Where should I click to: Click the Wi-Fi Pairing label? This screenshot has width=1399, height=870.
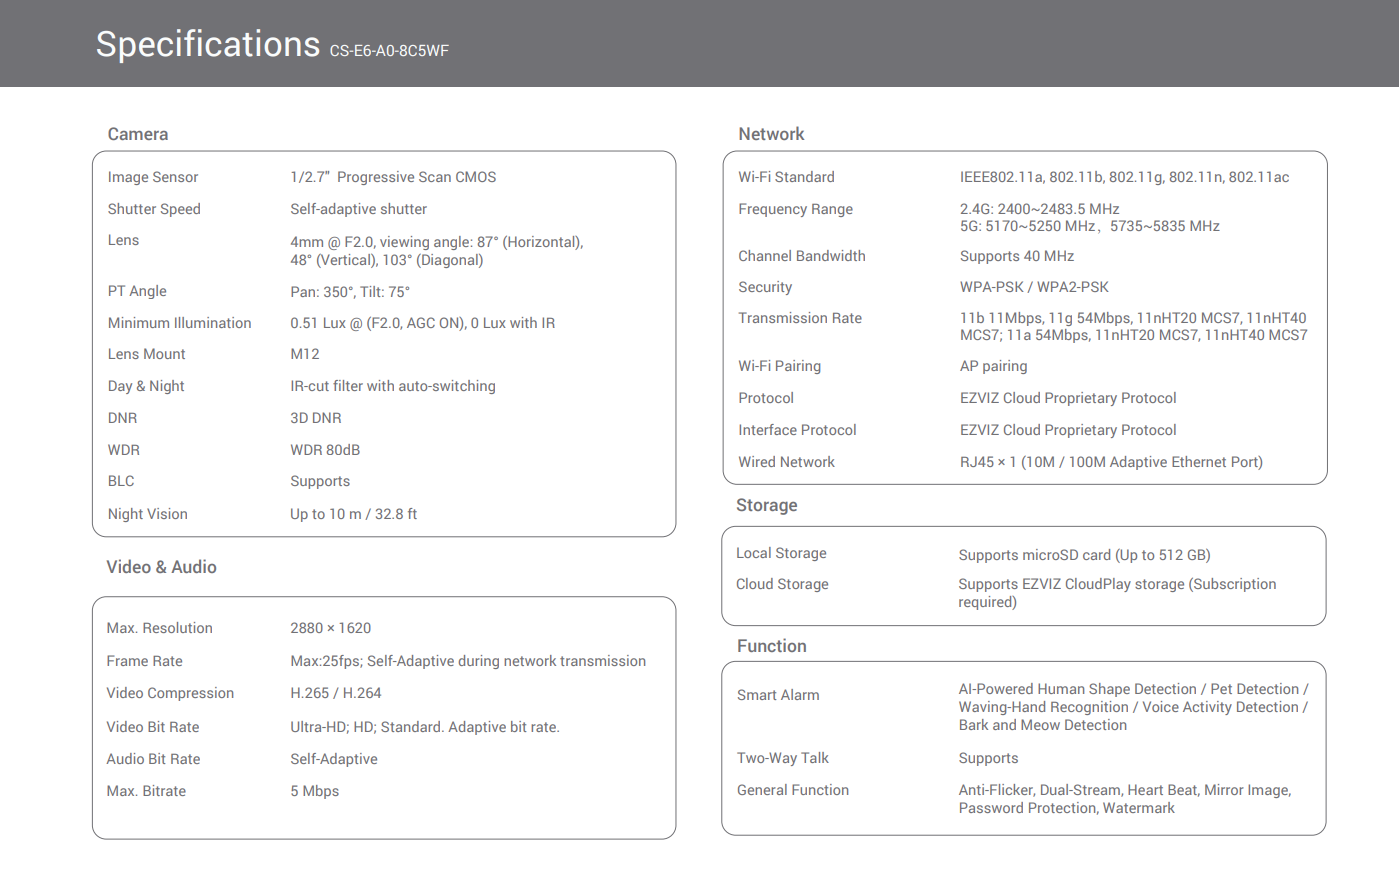(779, 366)
